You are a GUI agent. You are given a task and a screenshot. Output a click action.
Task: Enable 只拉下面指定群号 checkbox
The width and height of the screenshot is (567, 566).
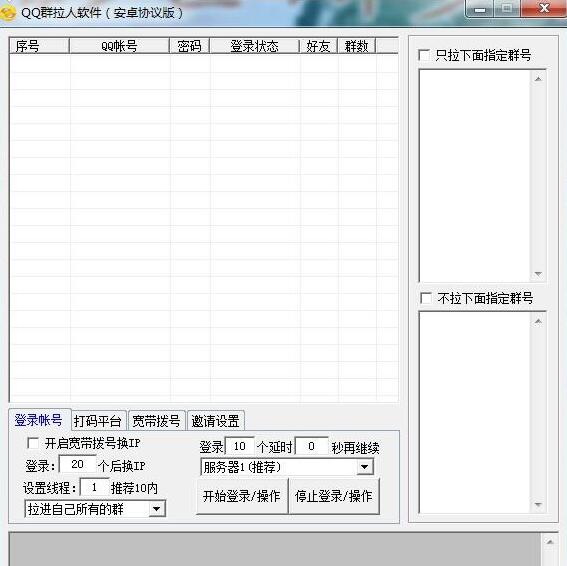(424, 55)
